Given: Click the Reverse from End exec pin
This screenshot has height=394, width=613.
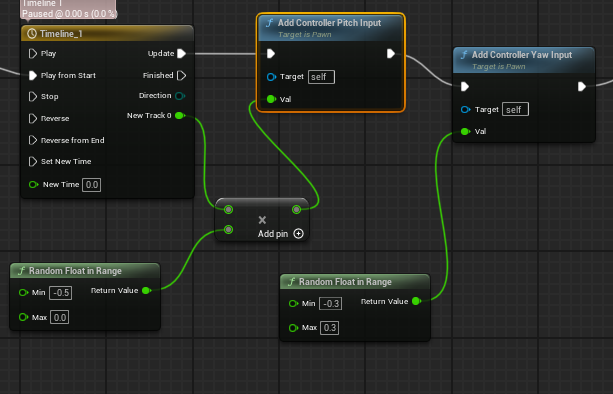Looking at the screenshot, I should (33, 140).
